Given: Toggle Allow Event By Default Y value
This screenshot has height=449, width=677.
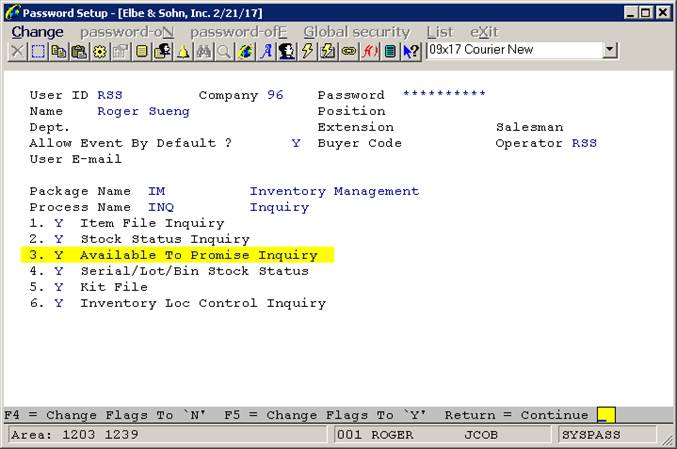Looking at the screenshot, I should point(296,143).
